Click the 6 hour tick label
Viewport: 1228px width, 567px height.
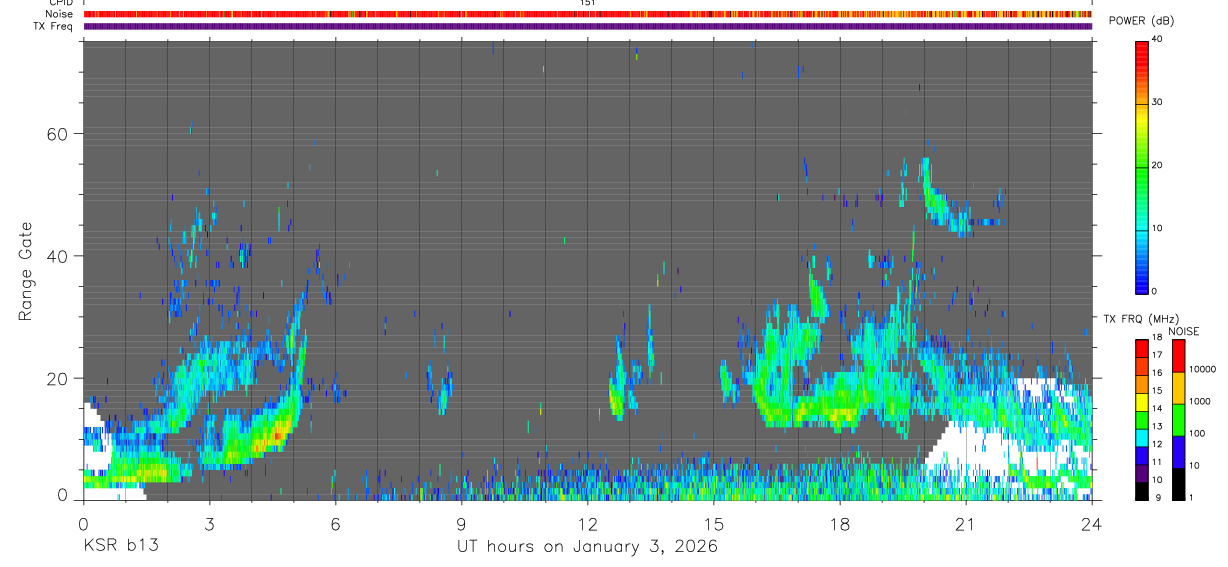click(x=335, y=523)
